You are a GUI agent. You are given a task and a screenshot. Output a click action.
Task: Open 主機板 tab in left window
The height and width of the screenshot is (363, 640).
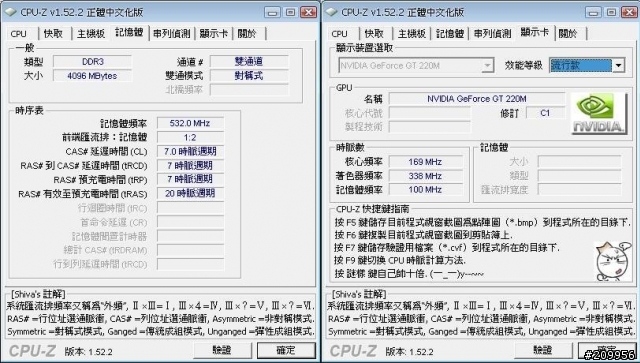[91, 34]
